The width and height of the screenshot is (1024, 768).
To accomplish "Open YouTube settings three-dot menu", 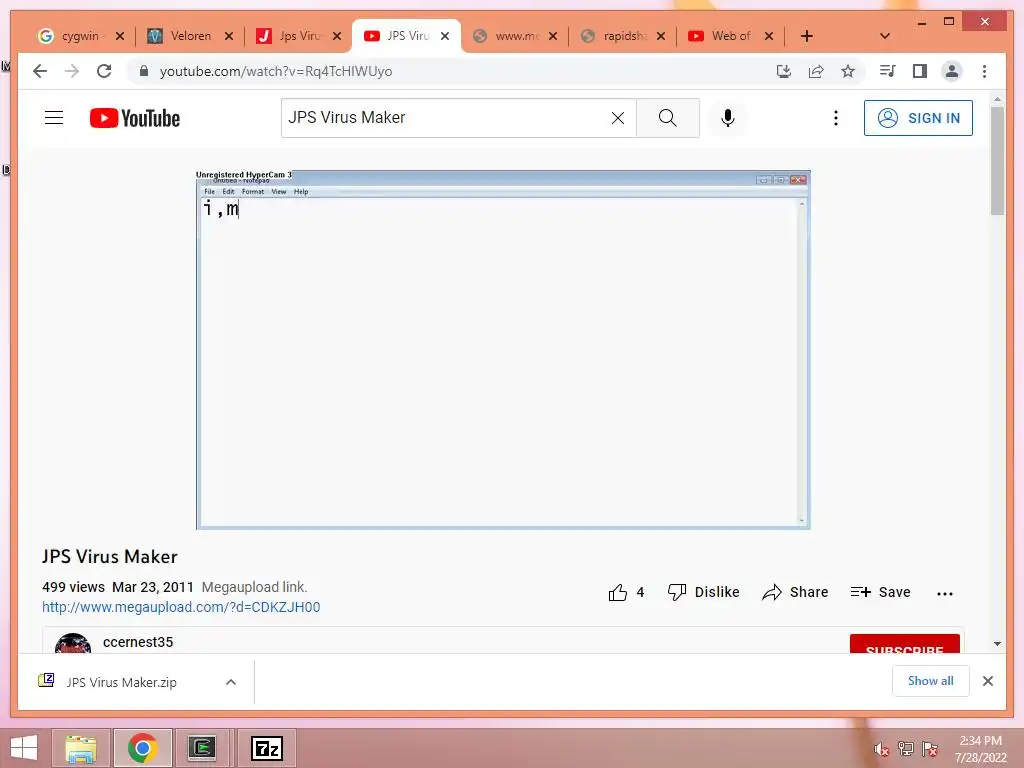I will (835, 118).
